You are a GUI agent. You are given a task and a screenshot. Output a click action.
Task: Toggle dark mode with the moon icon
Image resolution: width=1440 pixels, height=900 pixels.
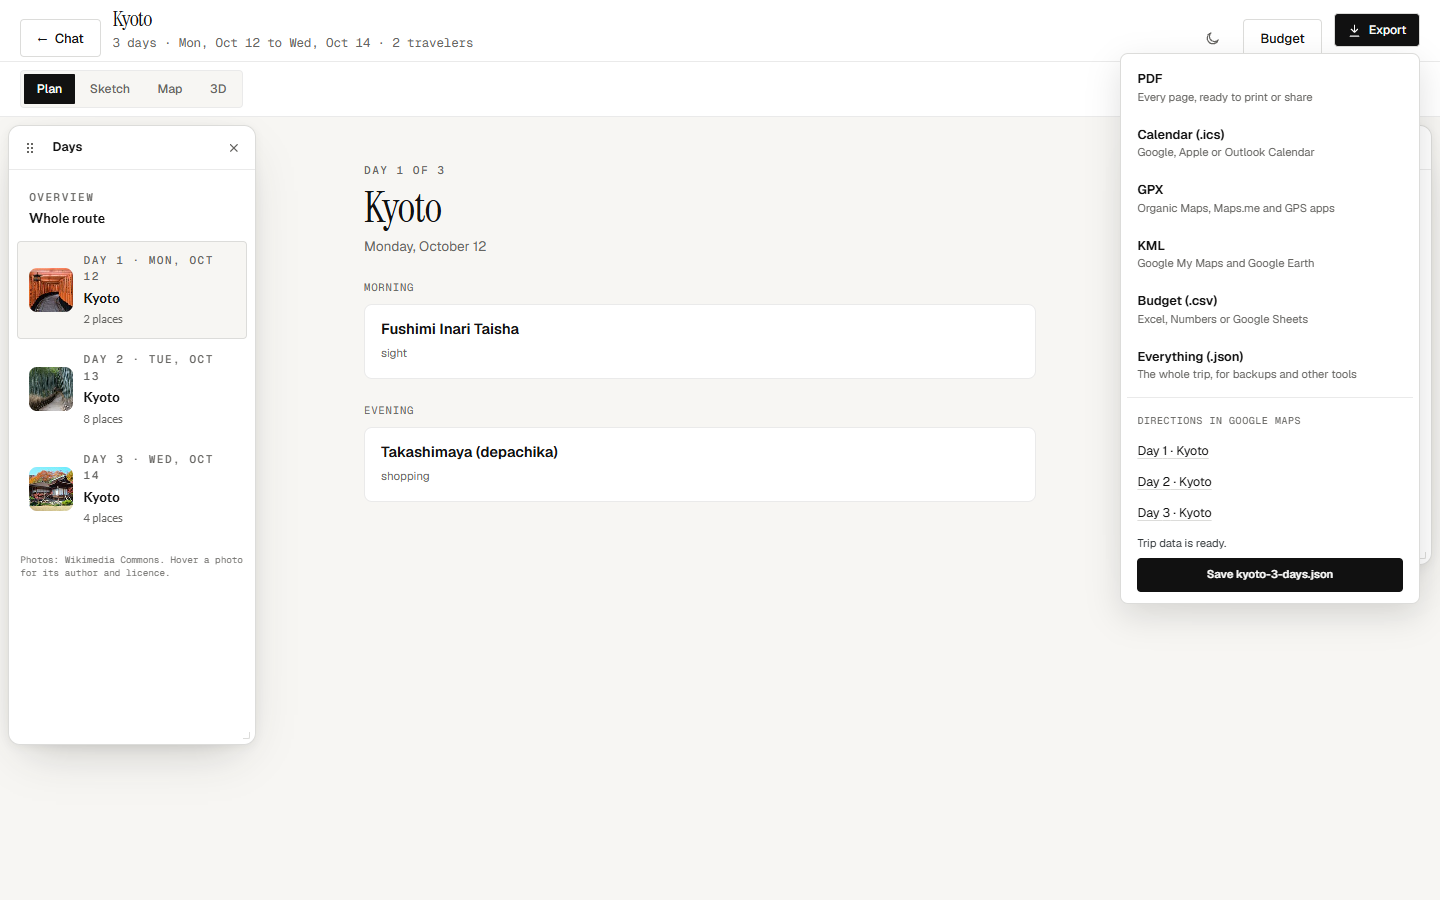pyautogui.click(x=1213, y=38)
